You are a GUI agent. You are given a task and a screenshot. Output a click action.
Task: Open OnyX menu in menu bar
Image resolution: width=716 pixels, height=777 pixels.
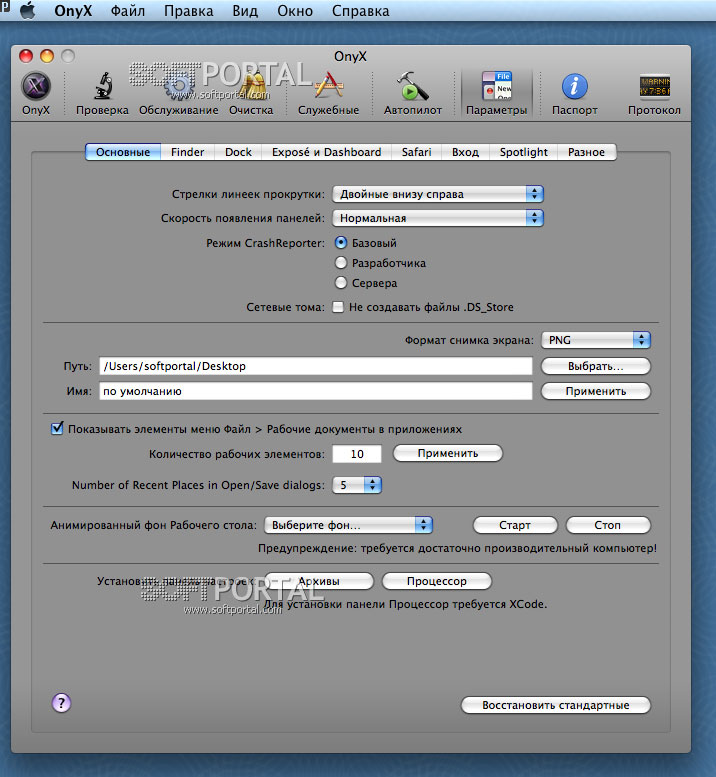tap(73, 10)
